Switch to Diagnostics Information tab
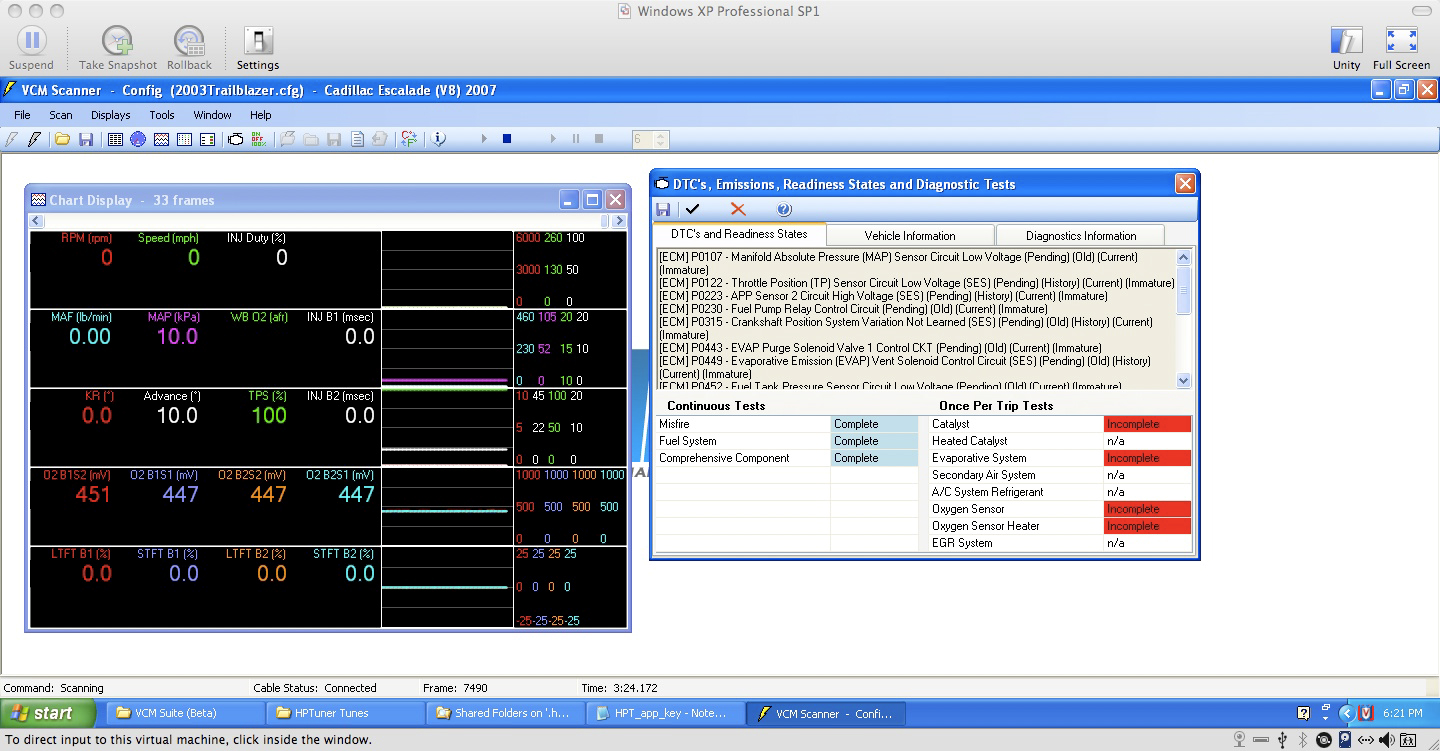 point(1081,236)
